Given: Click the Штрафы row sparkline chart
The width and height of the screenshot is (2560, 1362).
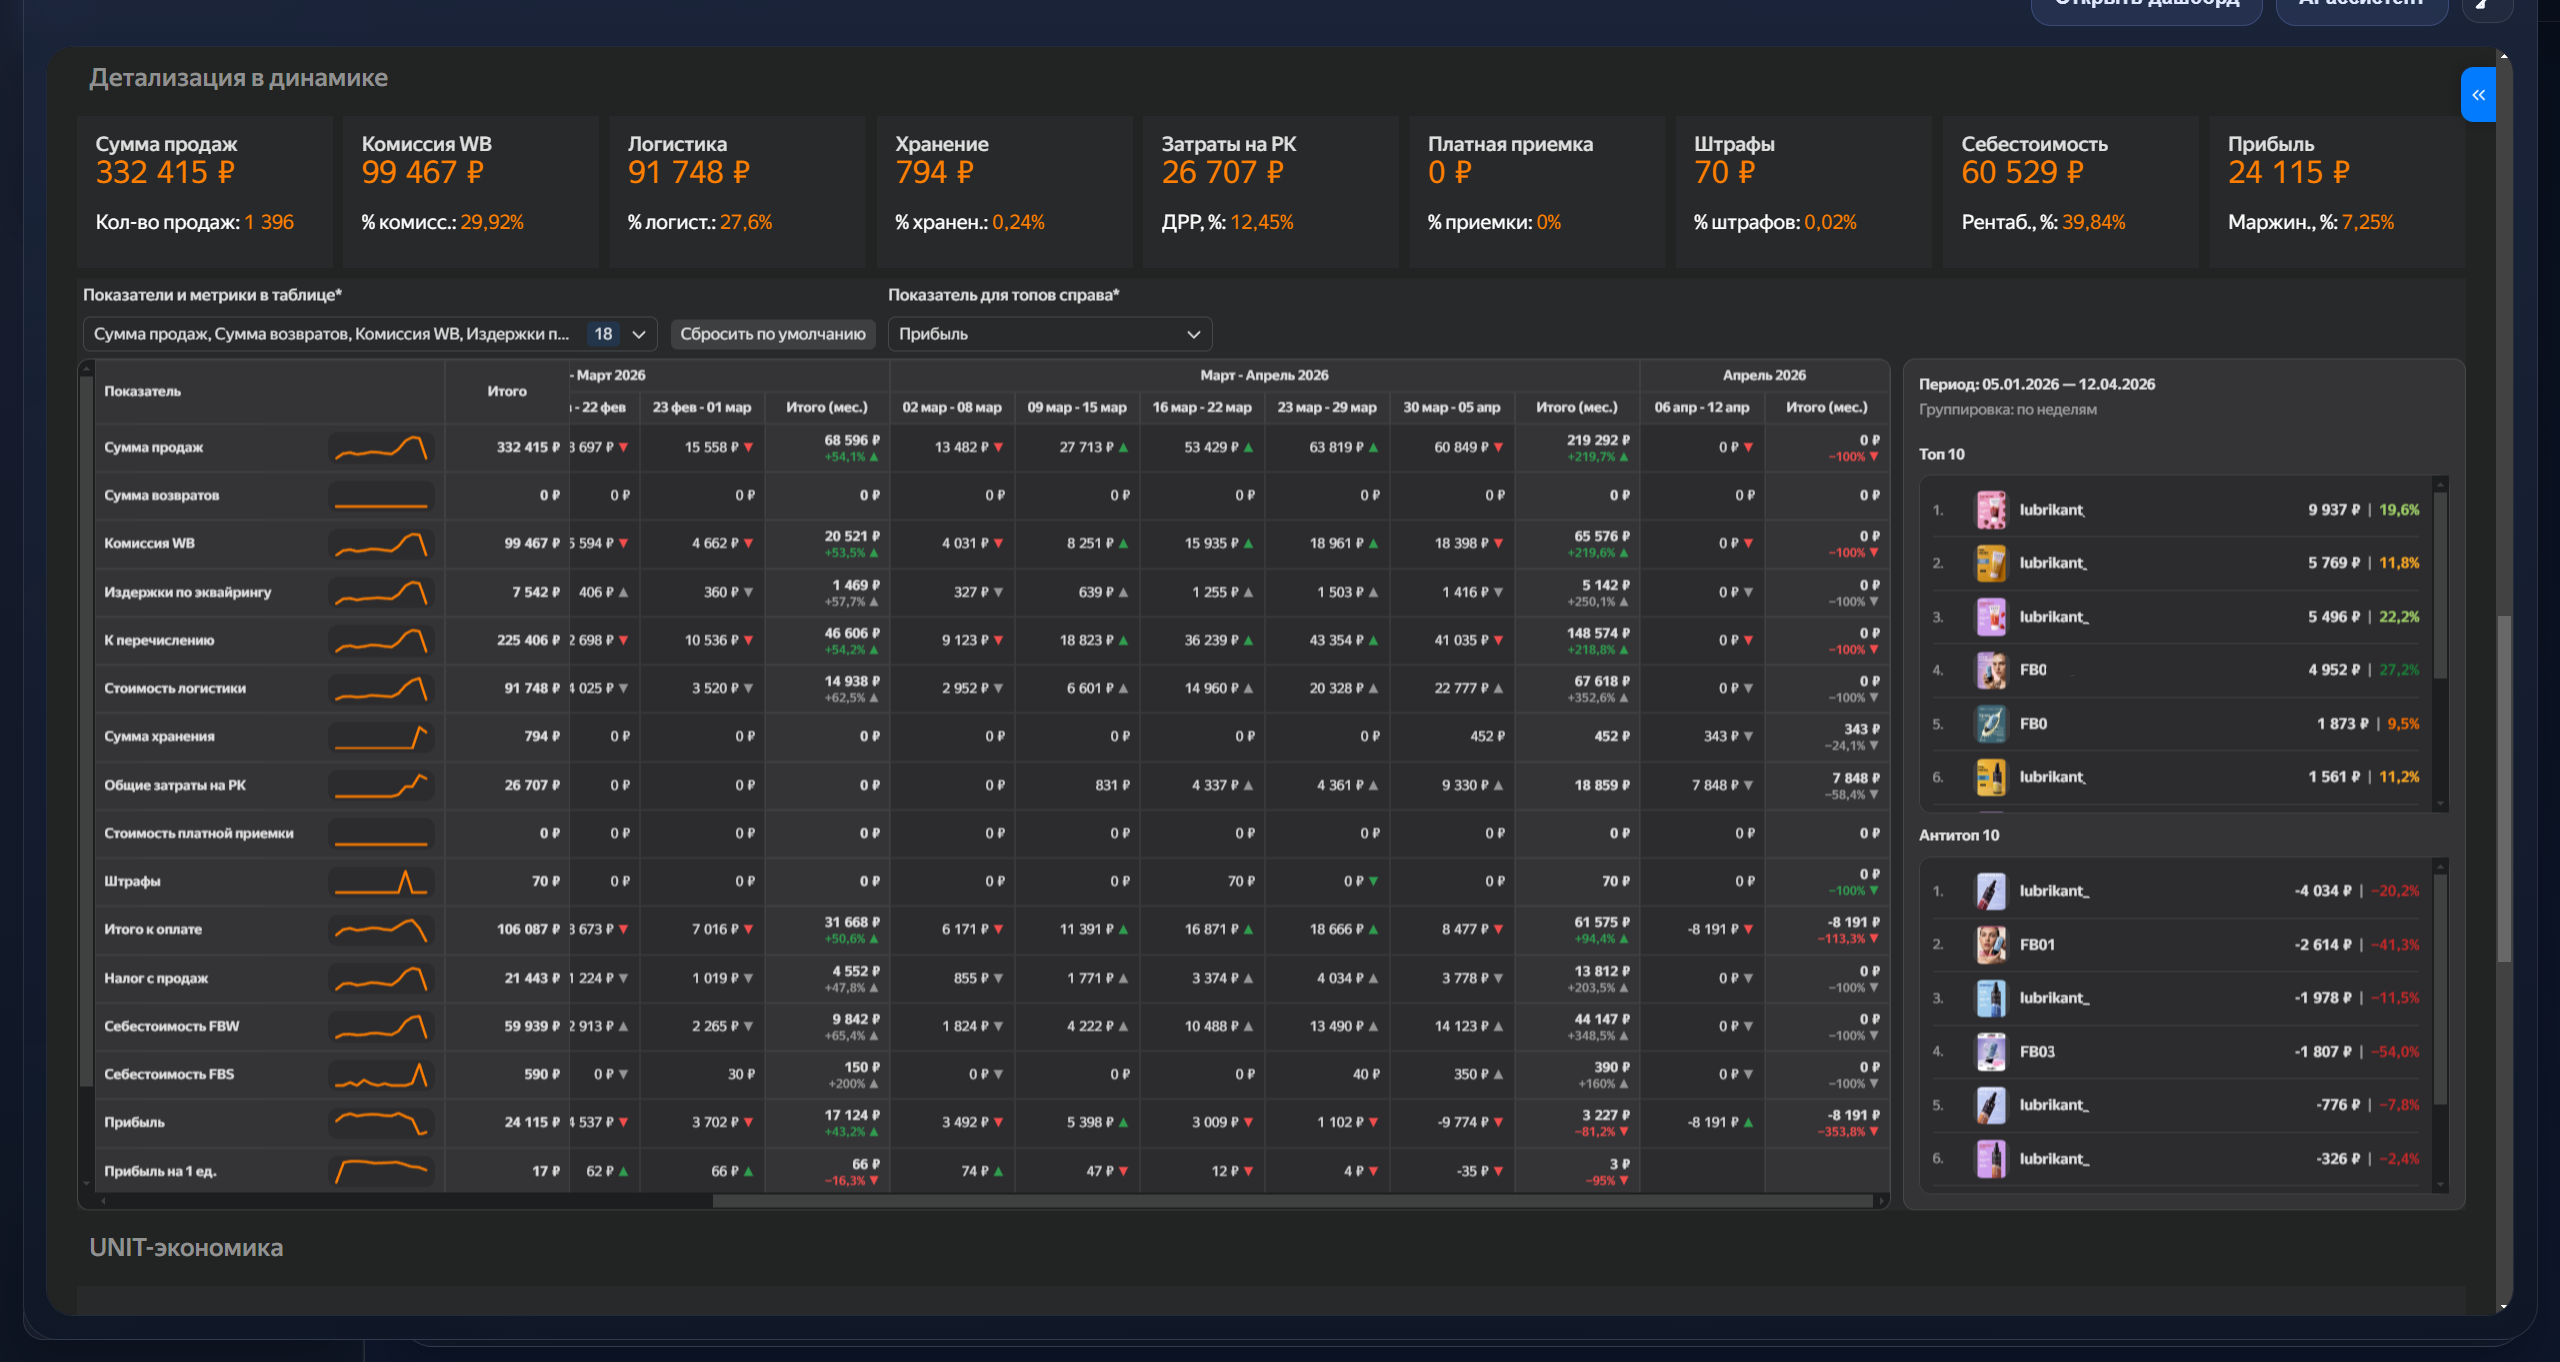Looking at the screenshot, I should click(x=381, y=882).
